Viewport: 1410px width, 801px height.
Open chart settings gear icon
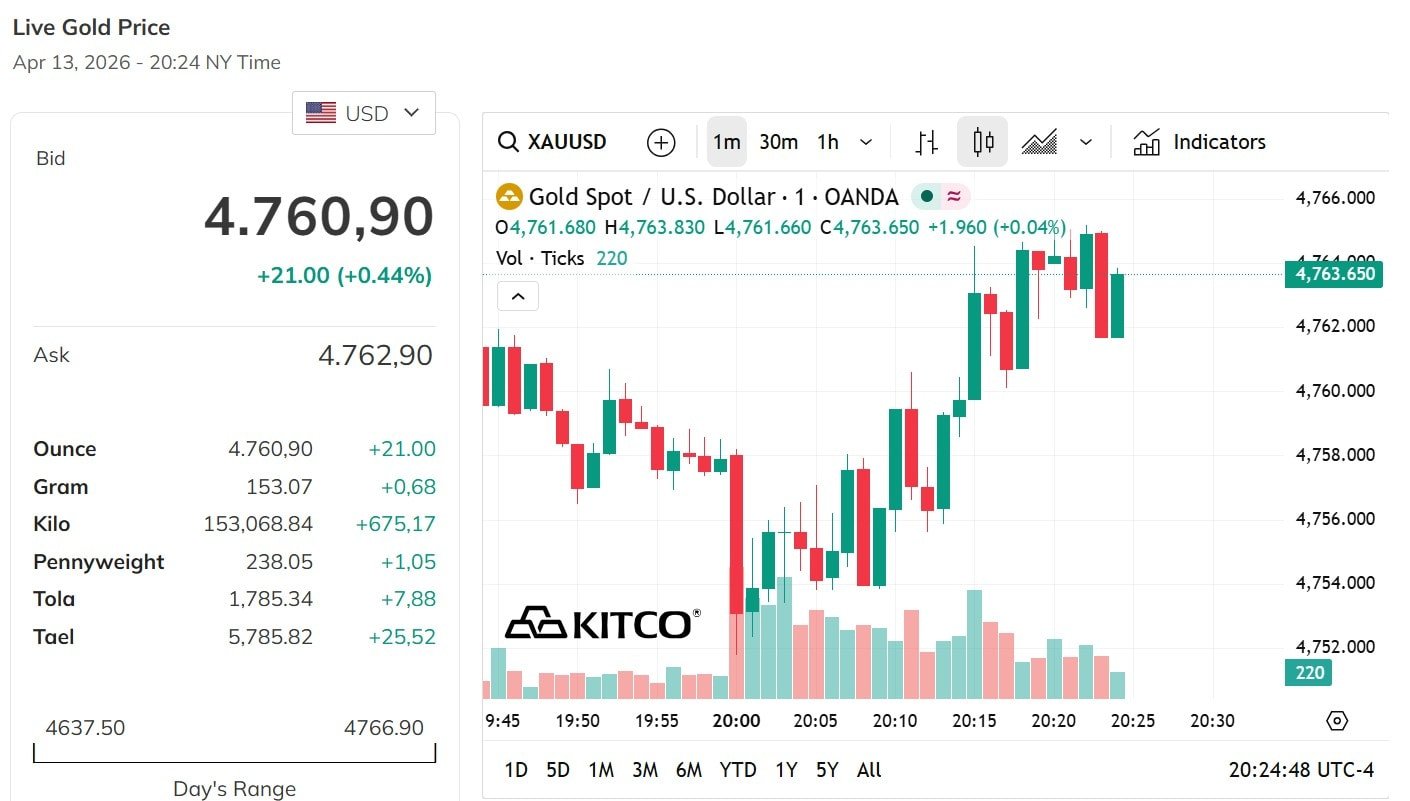click(1337, 721)
